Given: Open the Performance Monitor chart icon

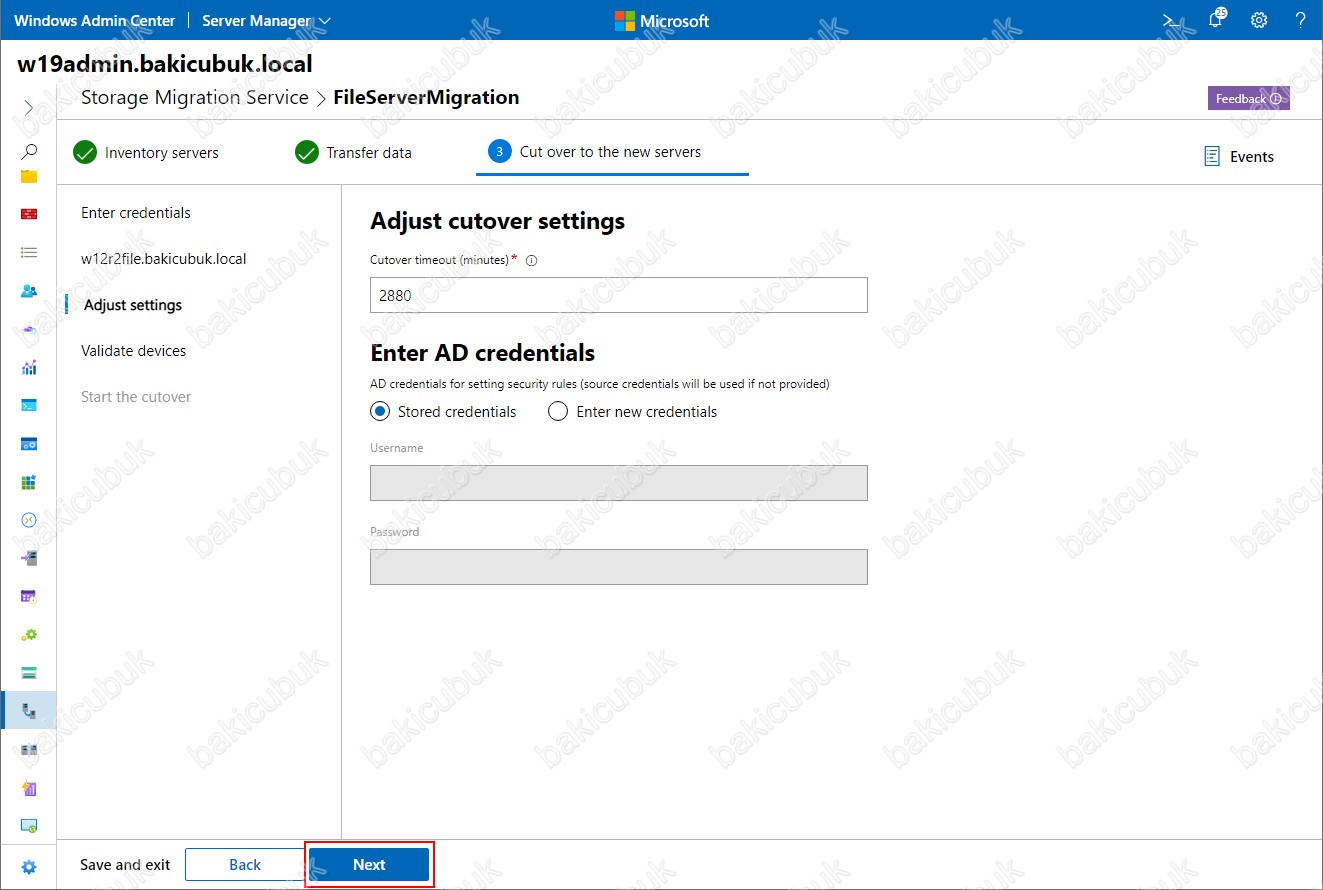Looking at the screenshot, I should coord(29,367).
